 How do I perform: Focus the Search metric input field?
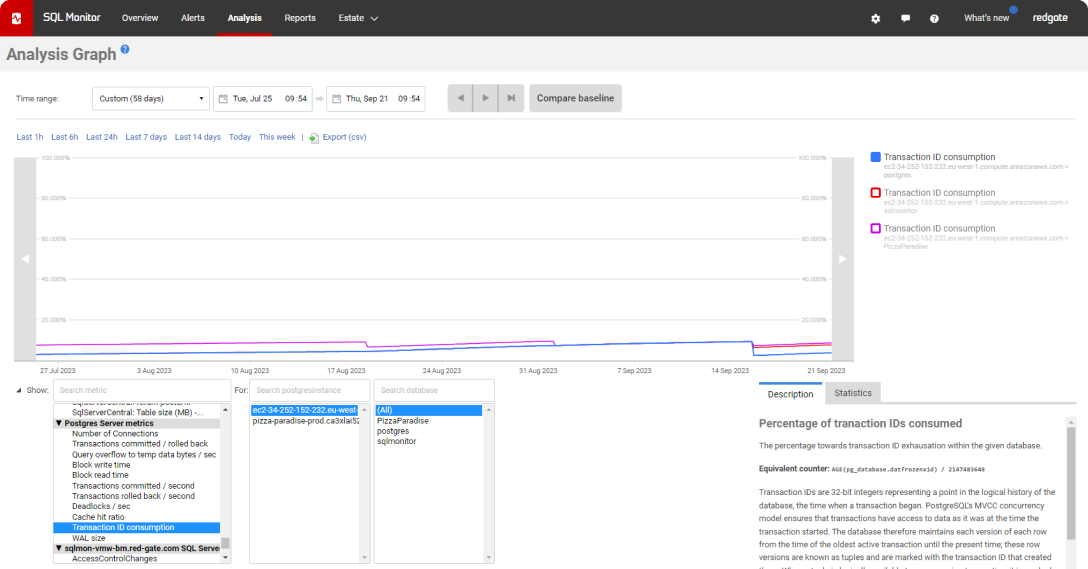click(142, 390)
